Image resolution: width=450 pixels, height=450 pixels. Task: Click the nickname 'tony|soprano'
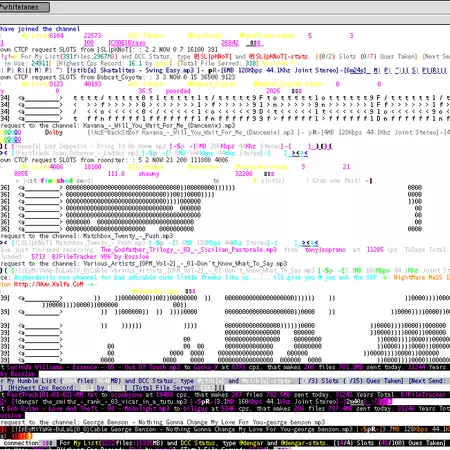325,250
